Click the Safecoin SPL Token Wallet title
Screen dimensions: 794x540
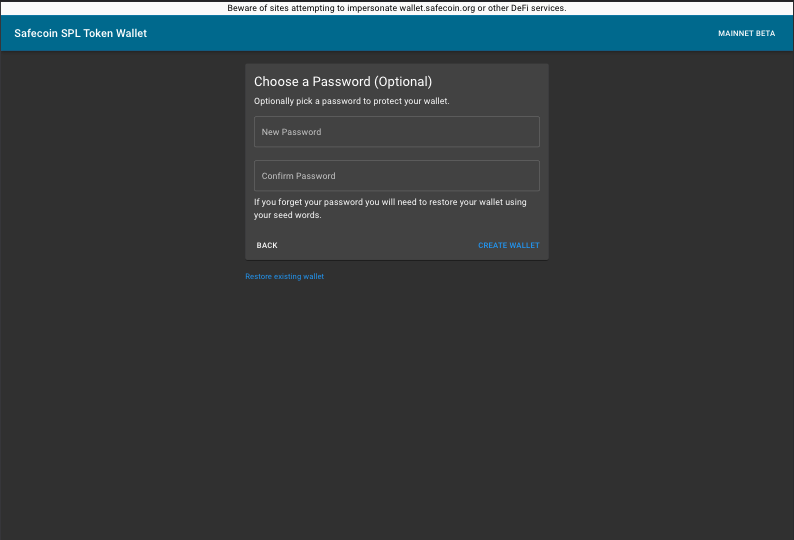click(80, 34)
